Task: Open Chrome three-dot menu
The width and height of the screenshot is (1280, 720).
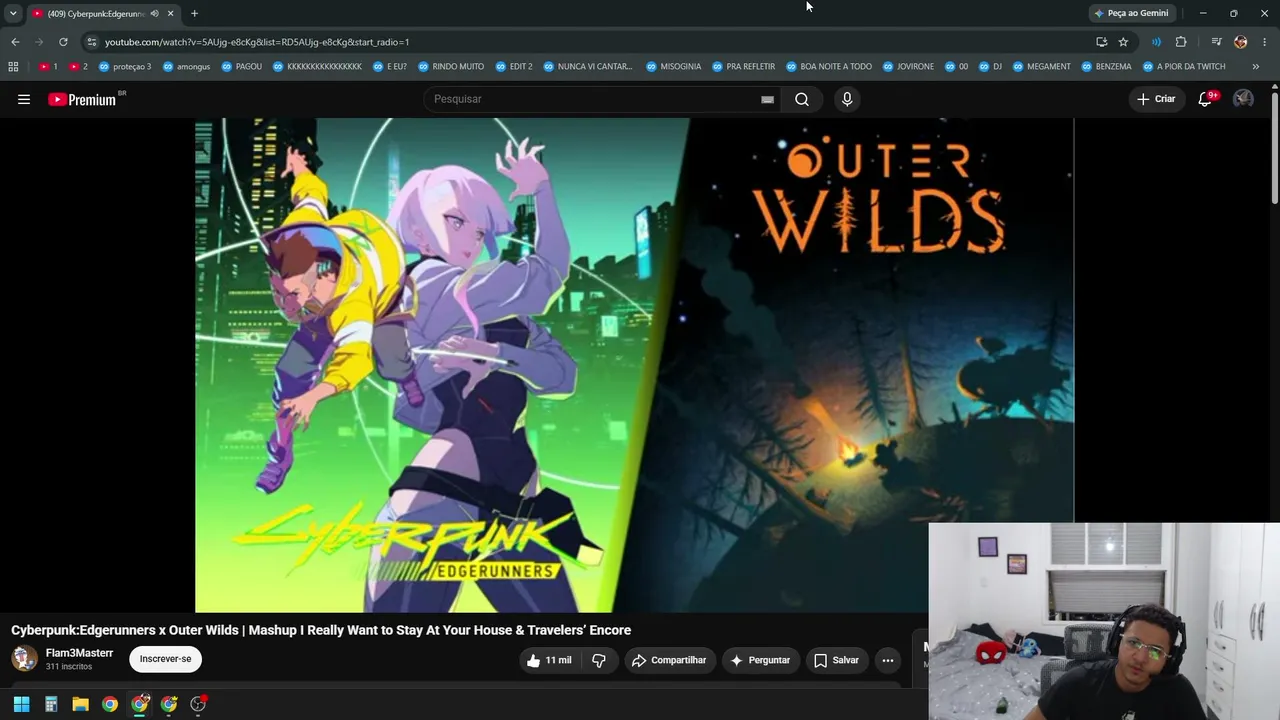Action: [1265, 42]
